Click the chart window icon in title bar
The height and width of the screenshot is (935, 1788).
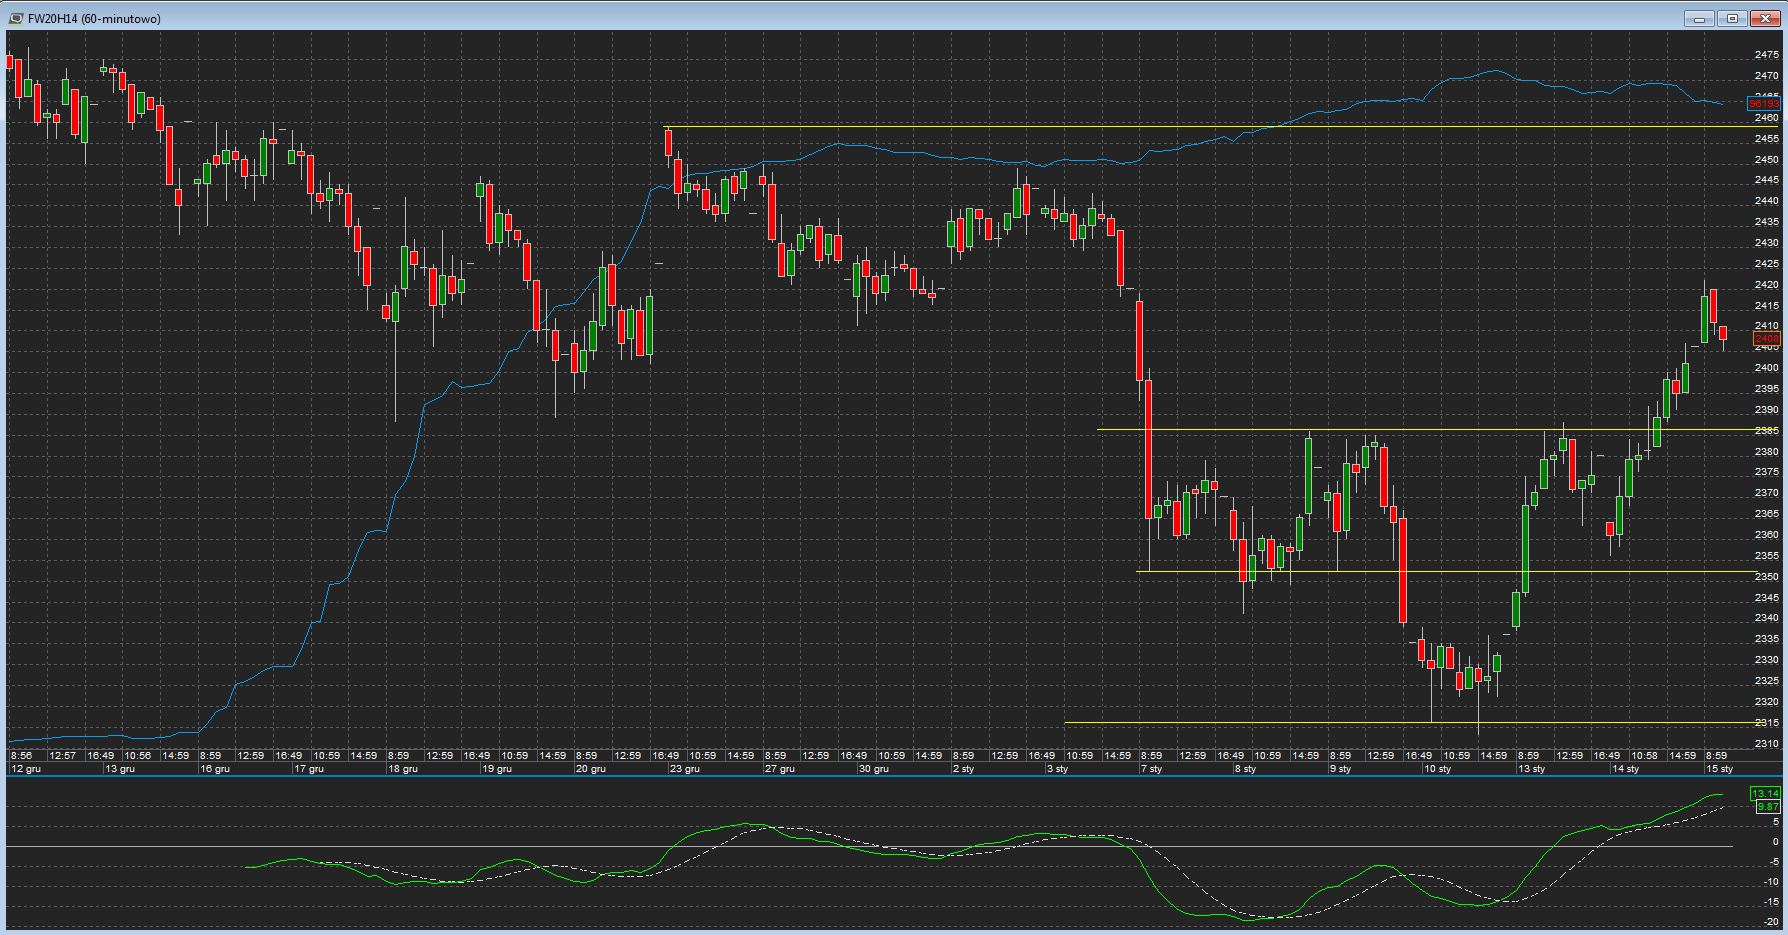tap(15, 18)
